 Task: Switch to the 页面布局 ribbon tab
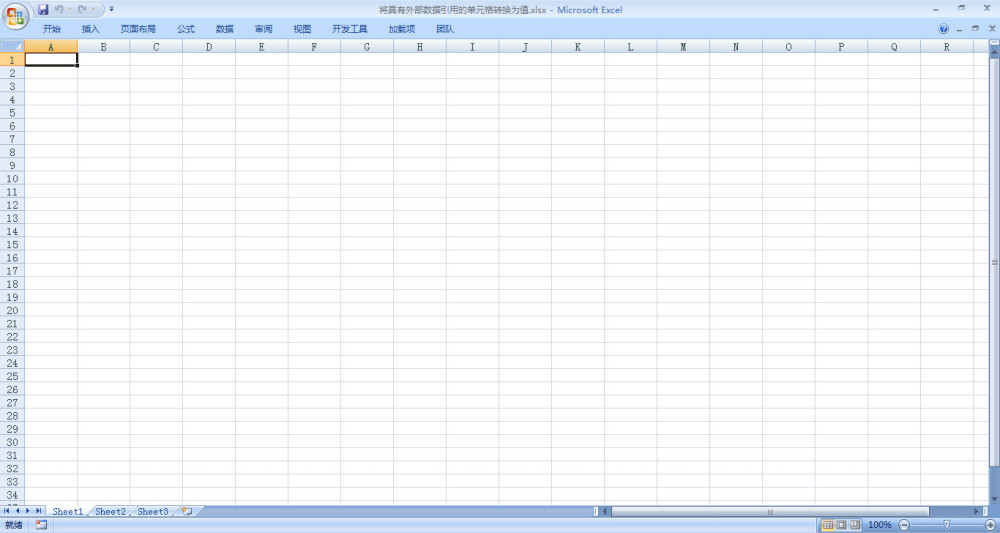tap(138, 29)
